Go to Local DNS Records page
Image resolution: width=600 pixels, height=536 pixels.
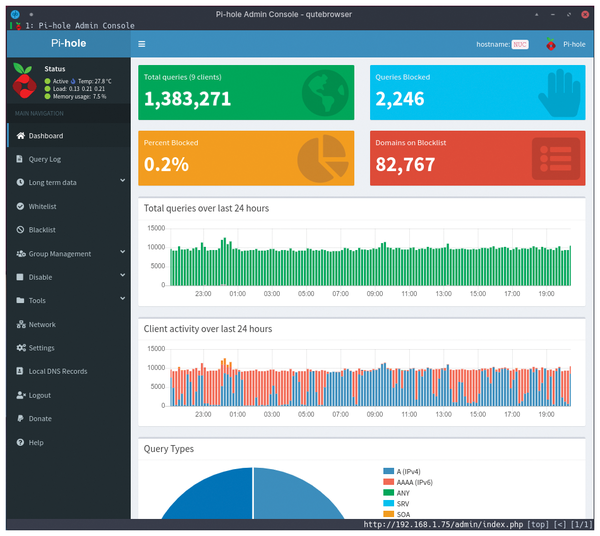point(68,371)
